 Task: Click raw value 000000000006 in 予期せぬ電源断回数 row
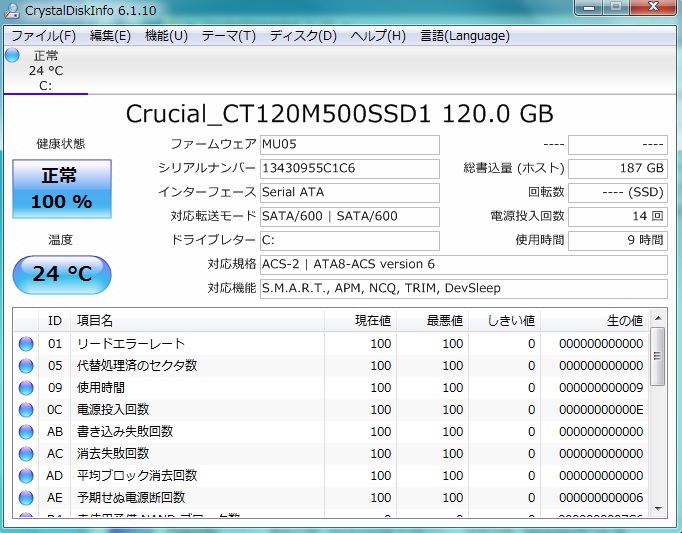pyautogui.click(x=601, y=497)
